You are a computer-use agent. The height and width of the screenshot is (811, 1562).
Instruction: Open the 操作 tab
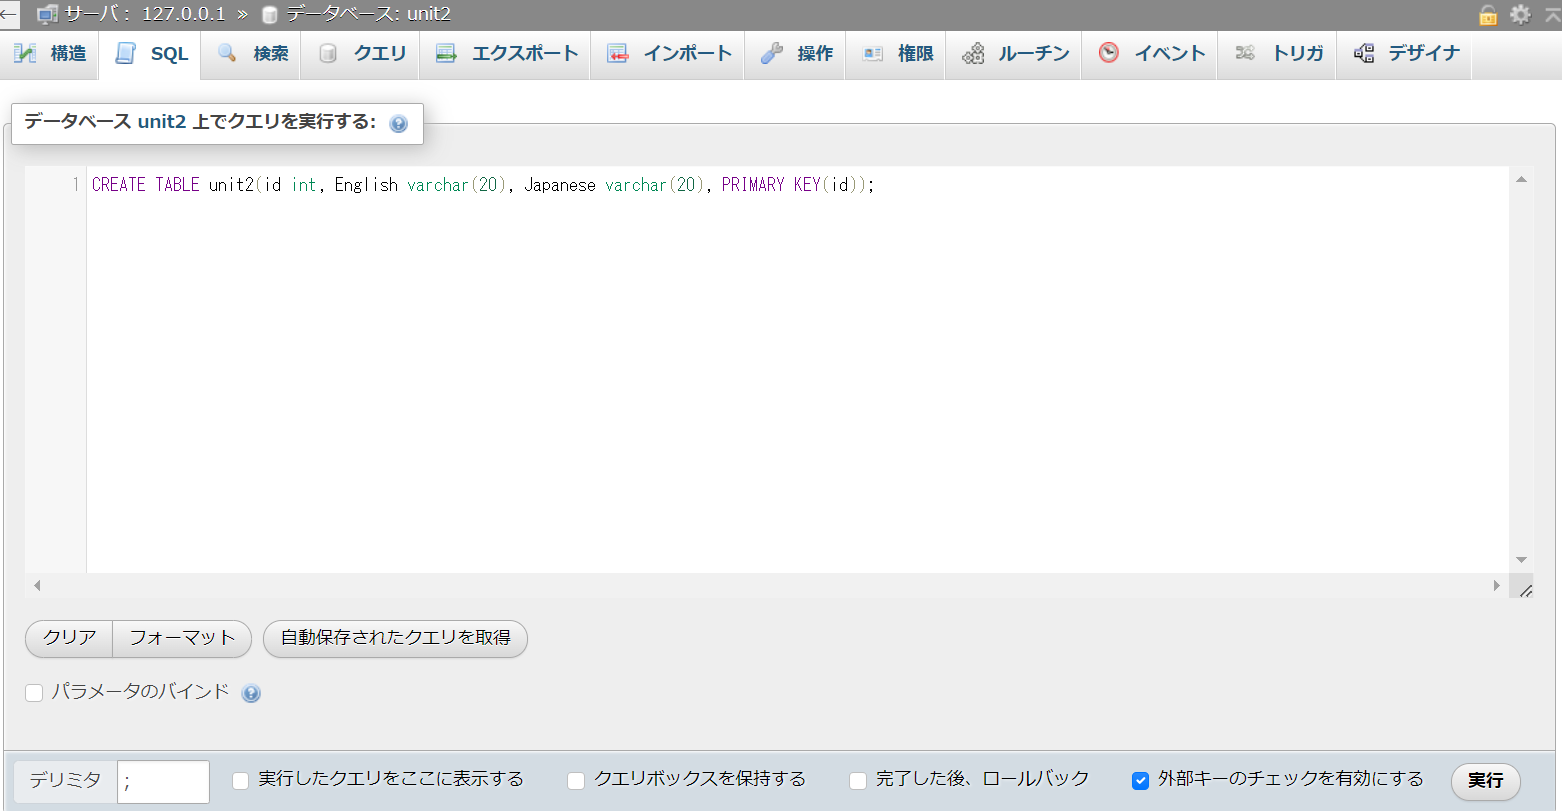pos(796,54)
